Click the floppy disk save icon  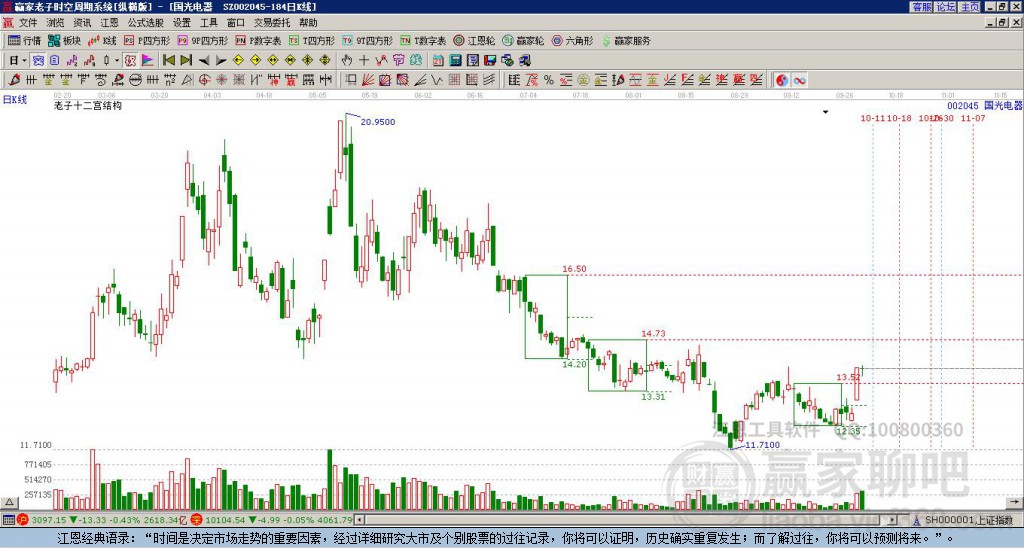click(x=490, y=61)
